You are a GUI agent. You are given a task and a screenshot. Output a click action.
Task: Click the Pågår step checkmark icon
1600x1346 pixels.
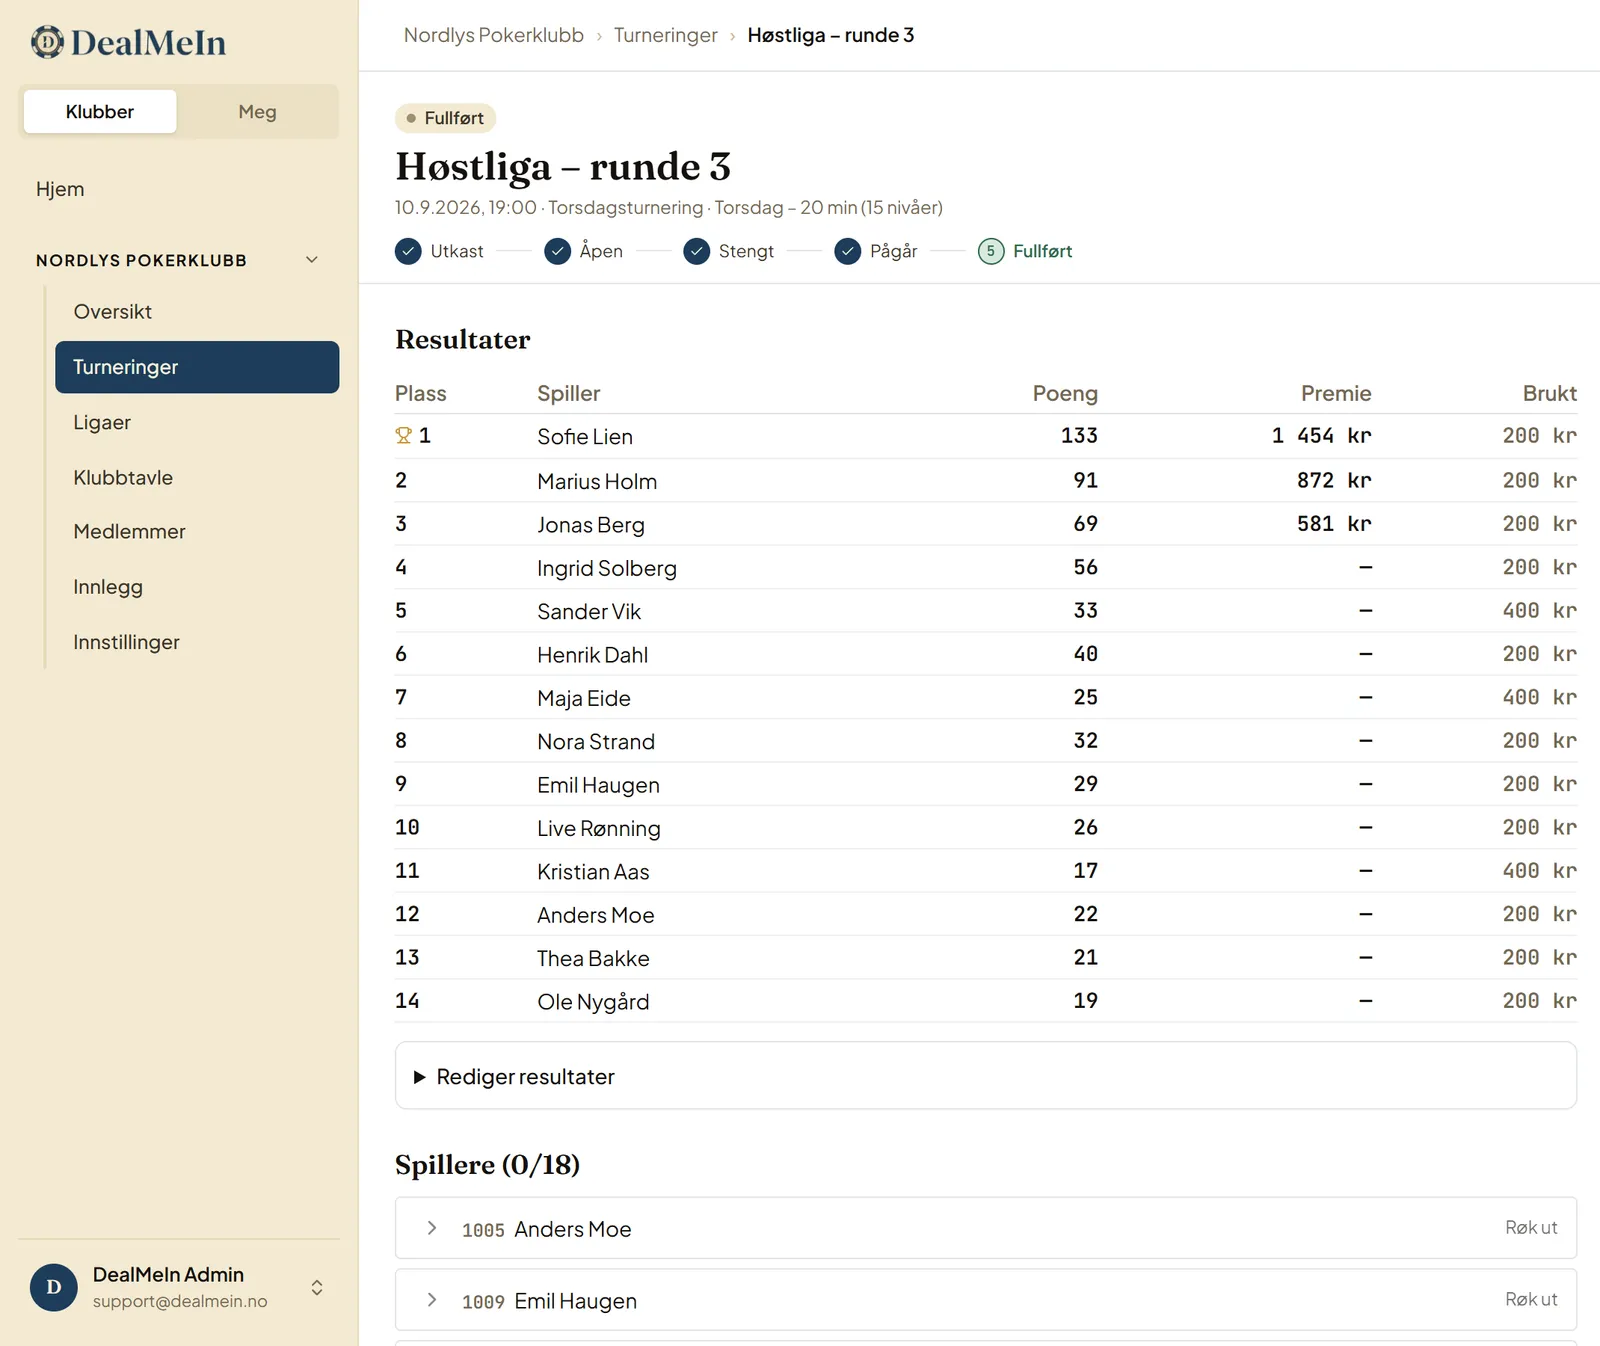click(x=848, y=251)
